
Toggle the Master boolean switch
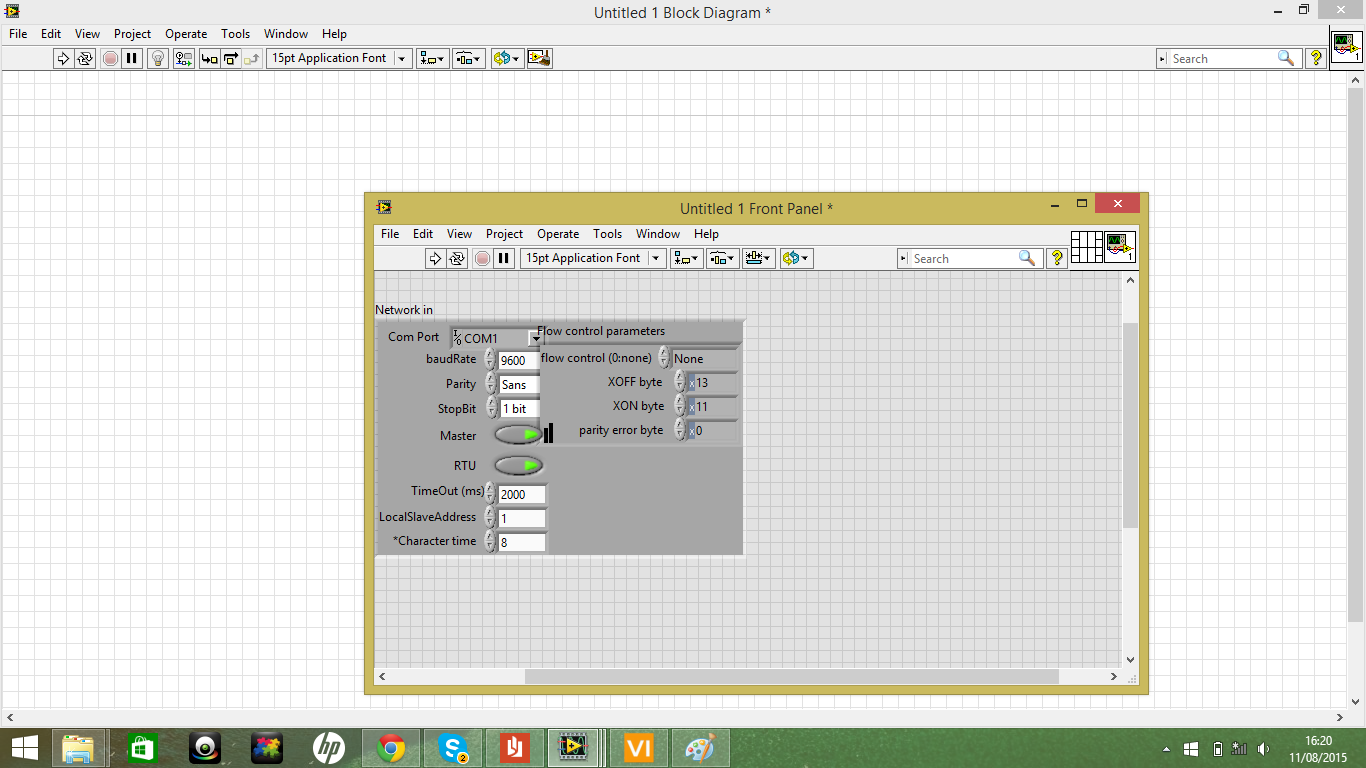[518, 435]
